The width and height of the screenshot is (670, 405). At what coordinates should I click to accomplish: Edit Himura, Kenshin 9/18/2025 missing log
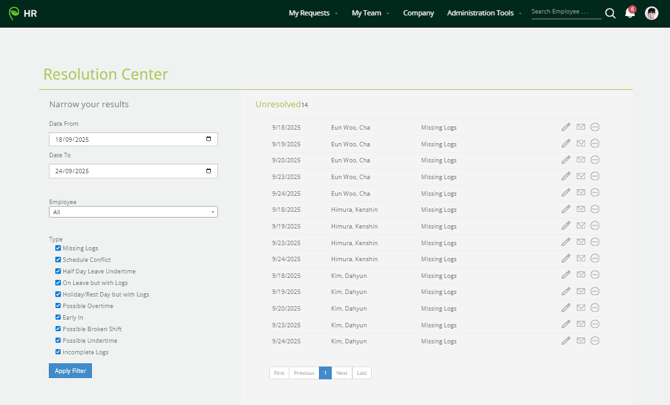[566, 209]
